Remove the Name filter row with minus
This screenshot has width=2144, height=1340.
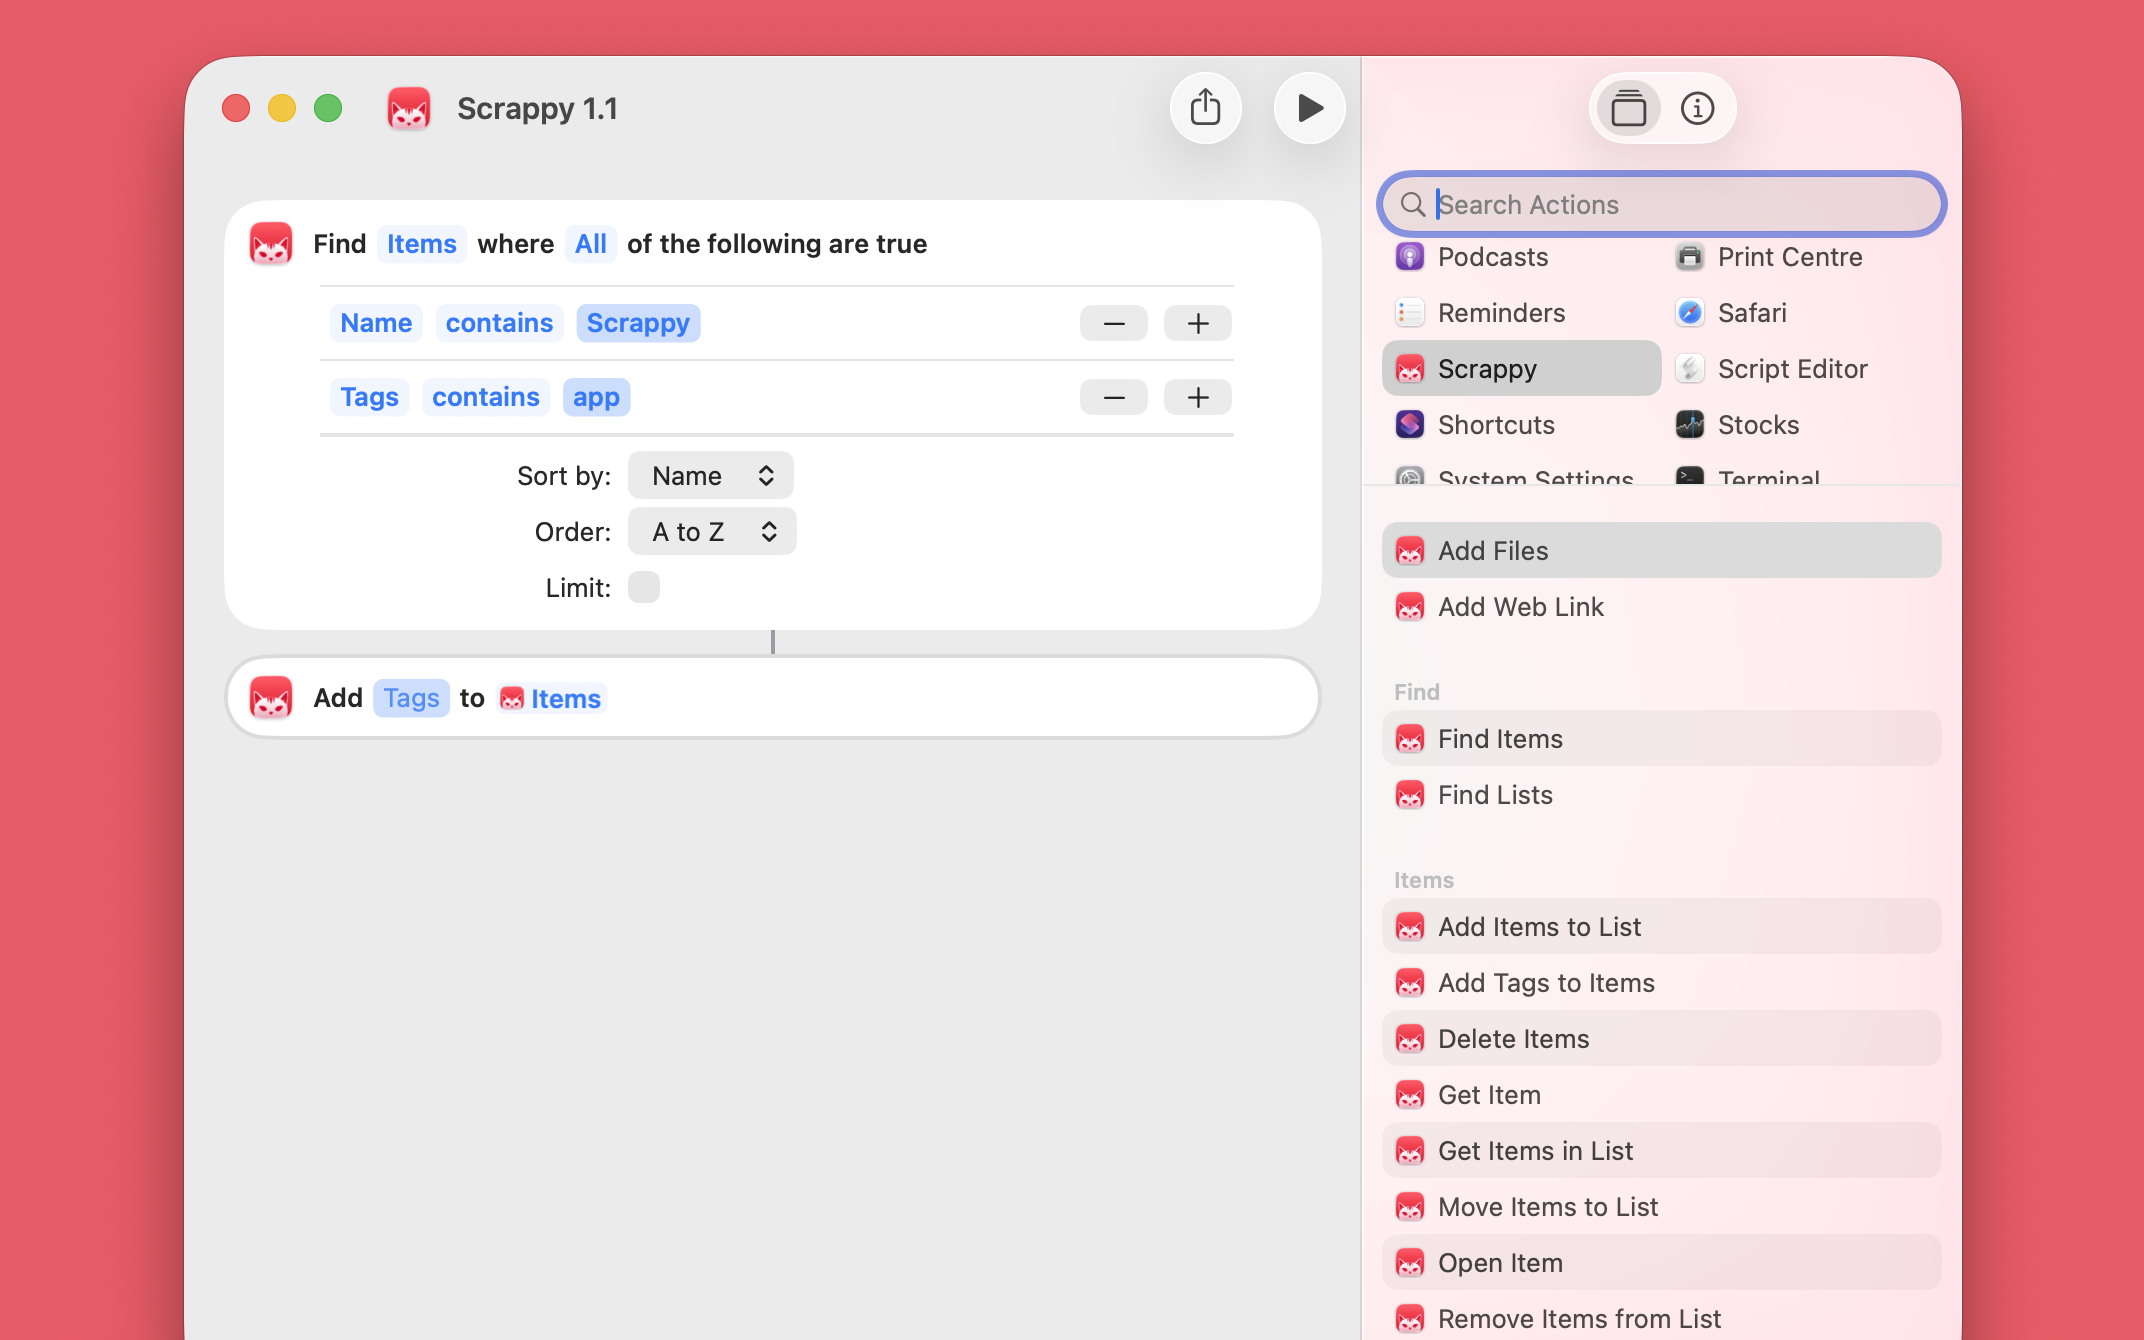click(x=1114, y=323)
